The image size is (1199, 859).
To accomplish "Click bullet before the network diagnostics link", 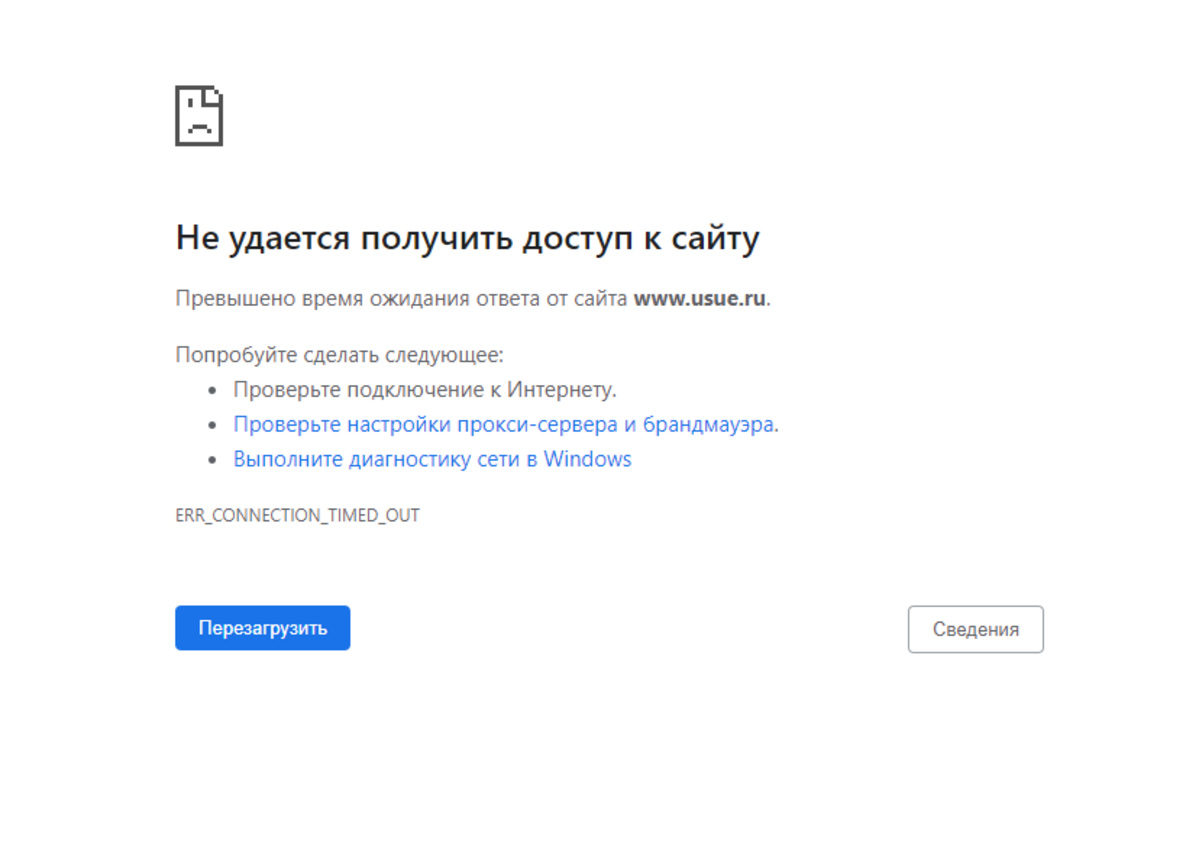I will 211,460.
